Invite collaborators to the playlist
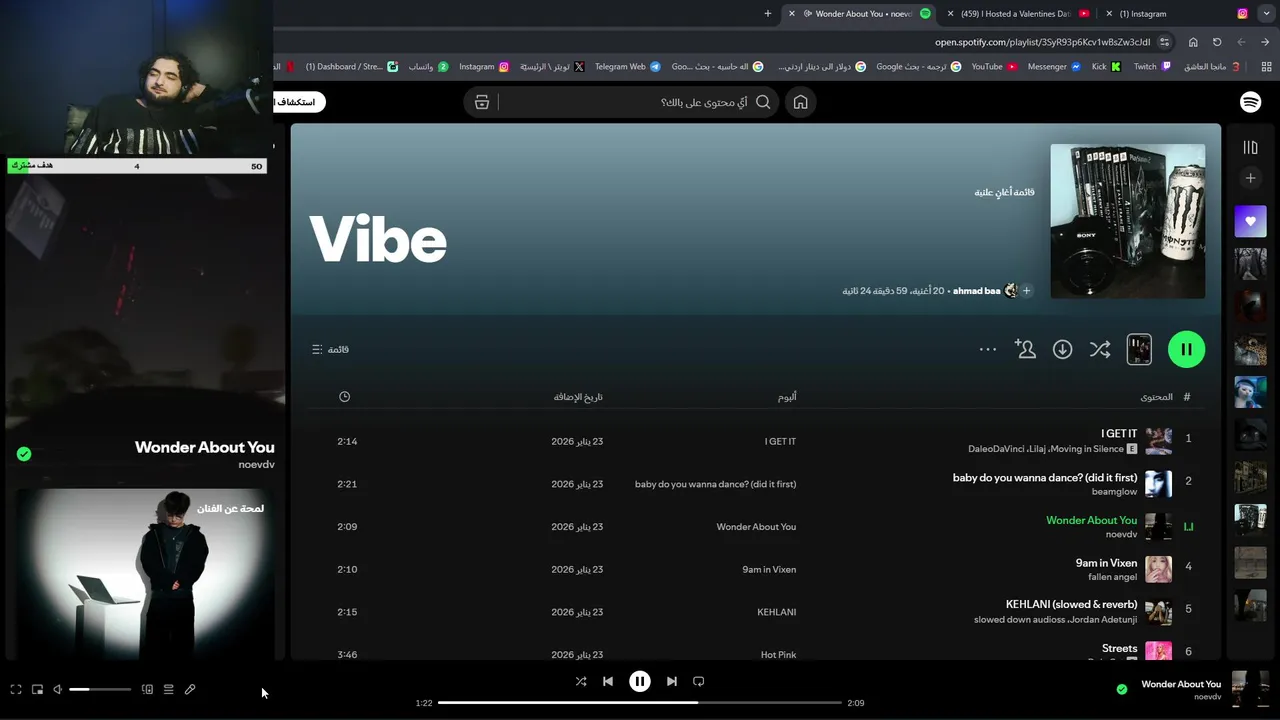 [x=1025, y=349]
